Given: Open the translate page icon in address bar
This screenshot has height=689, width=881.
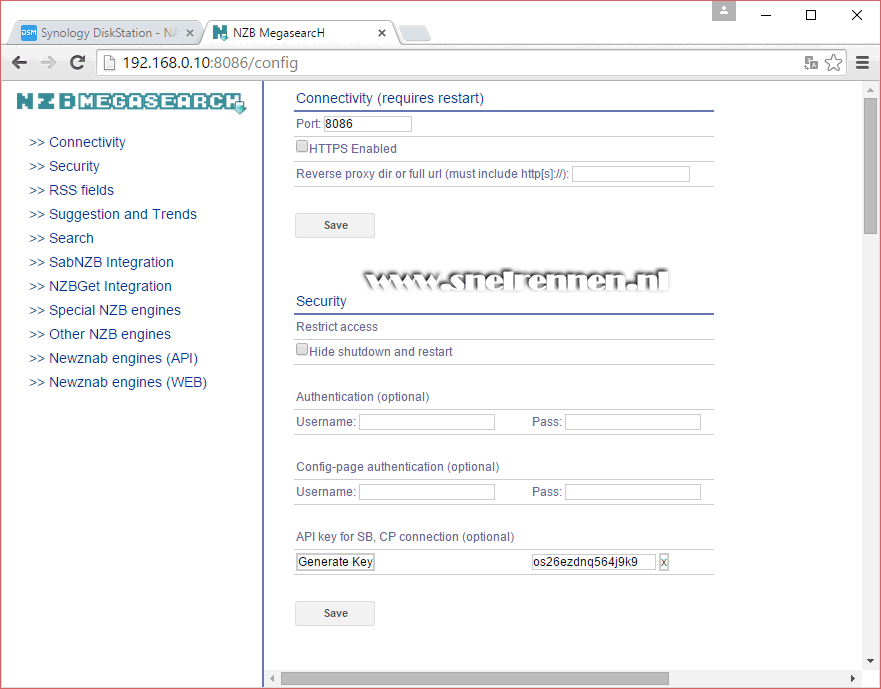Looking at the screenshot, I should pos(811,62).
